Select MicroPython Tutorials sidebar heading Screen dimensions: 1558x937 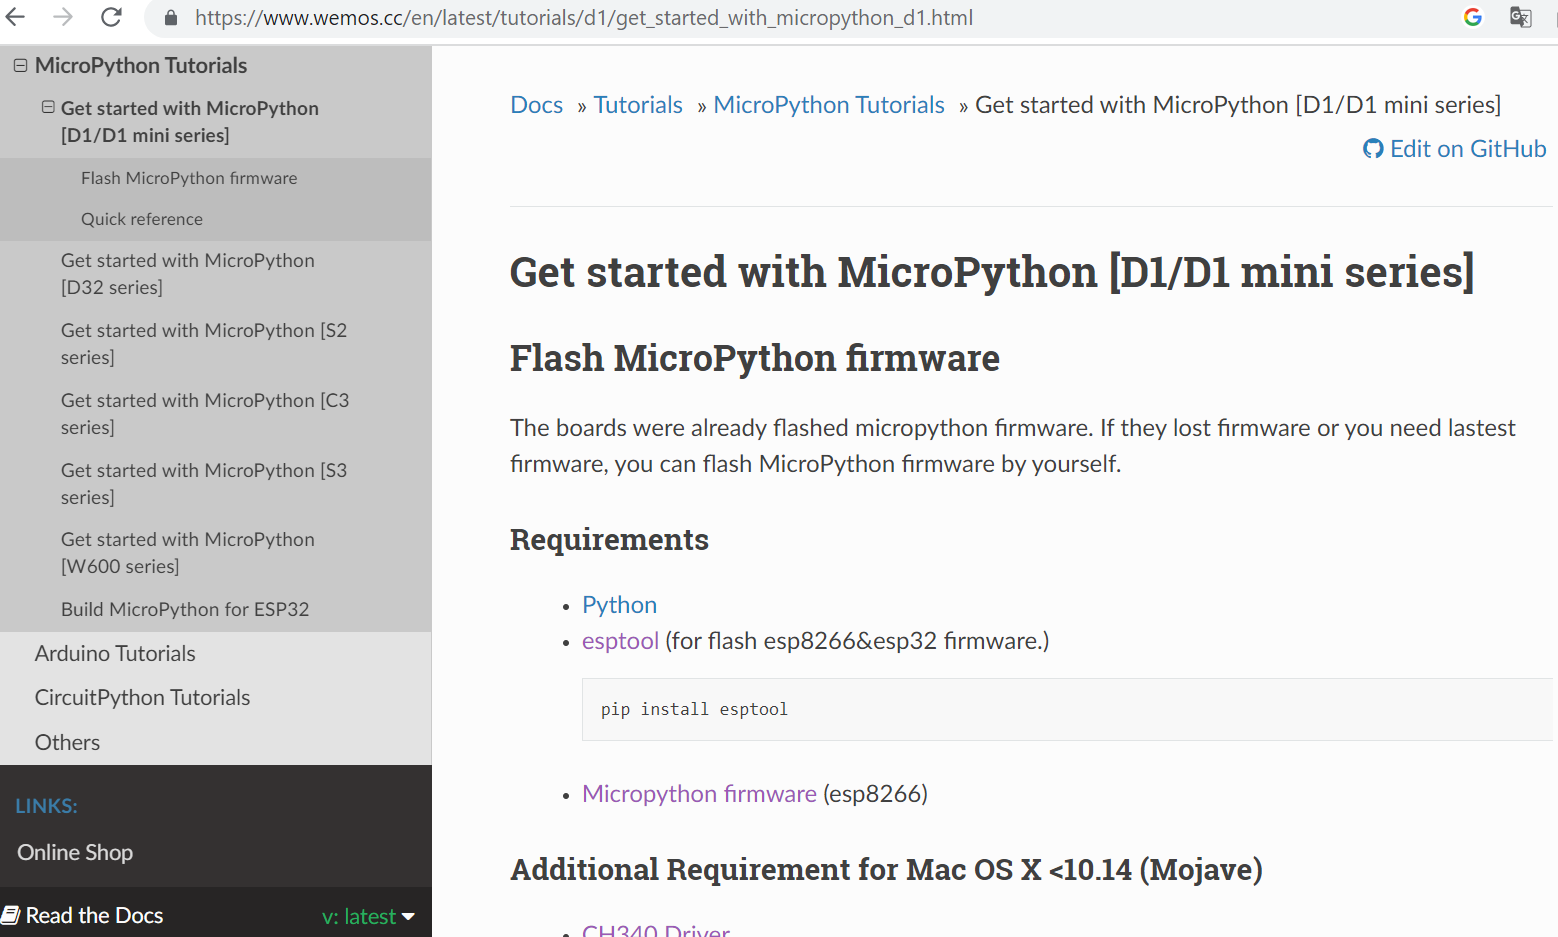[x=141, y=66]
